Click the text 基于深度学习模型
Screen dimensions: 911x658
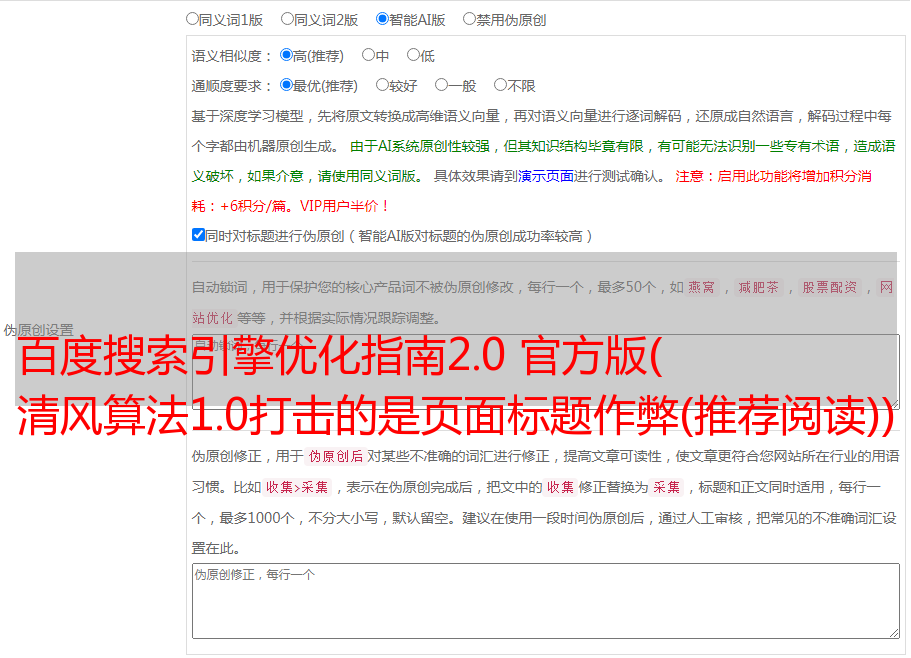(248, 116)
